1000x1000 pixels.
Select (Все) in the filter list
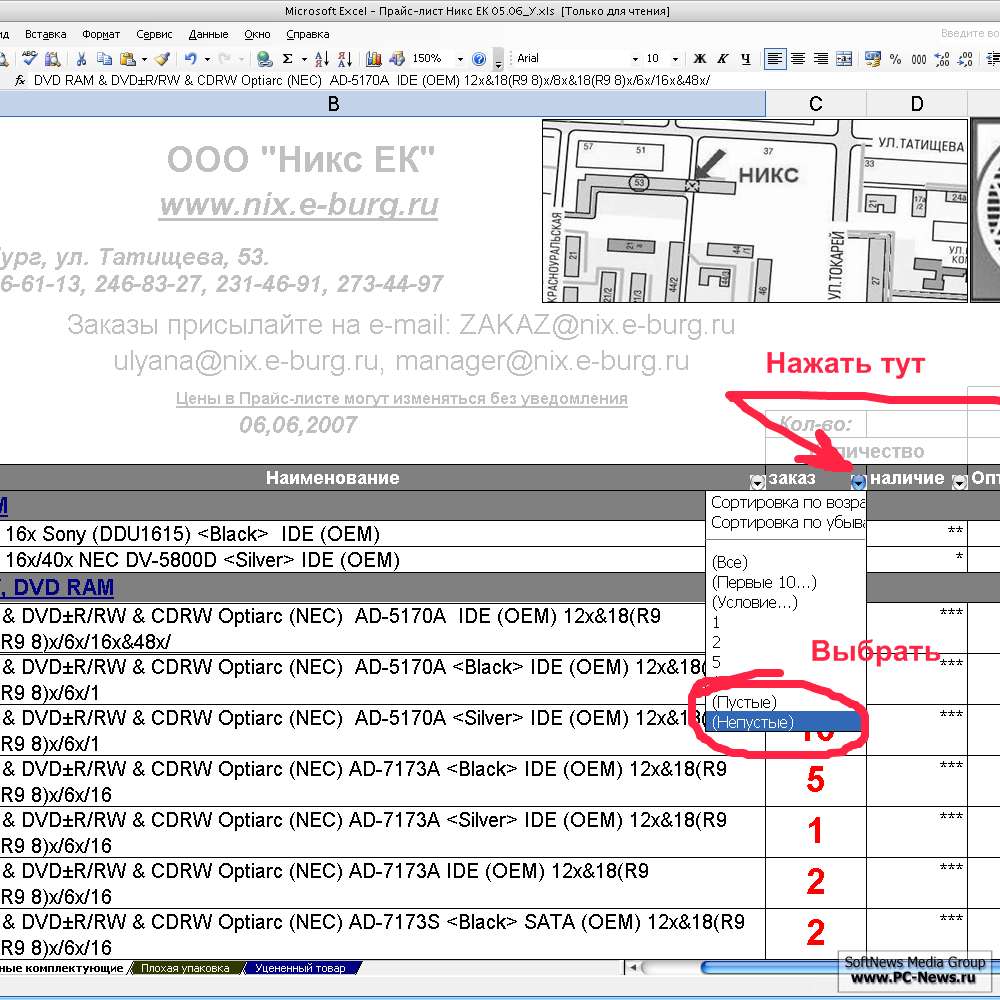pyautogui.click(x=786, y=562)
